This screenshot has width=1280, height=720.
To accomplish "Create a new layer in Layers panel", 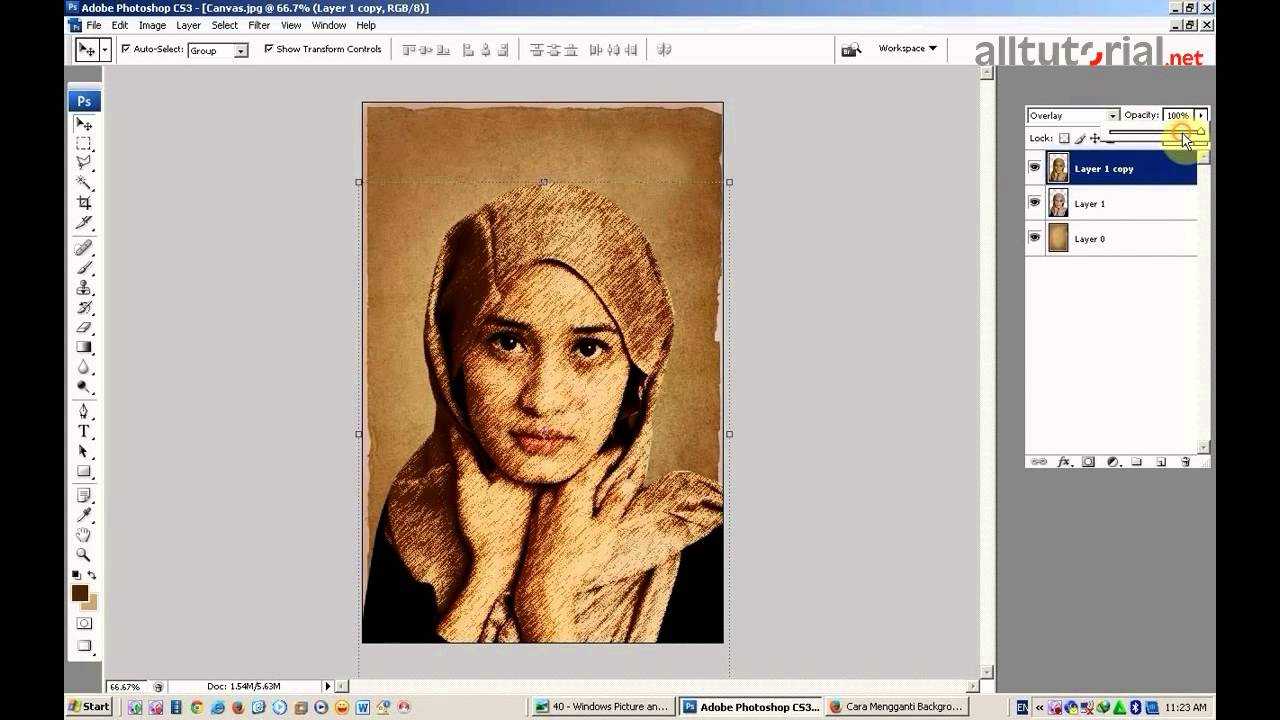I will click(x=1161, y=462).
